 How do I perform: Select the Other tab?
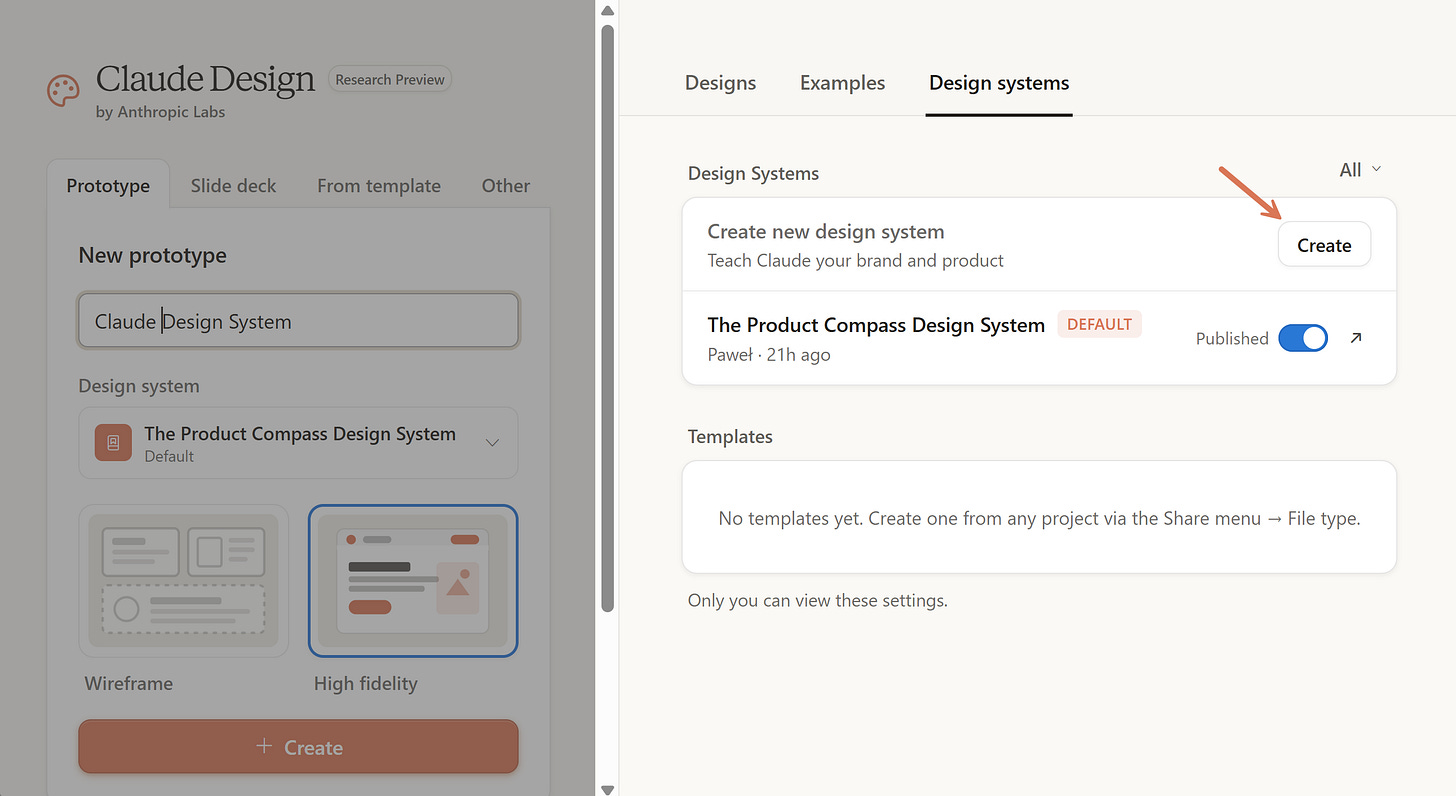pyautogui.click(x=506, y=185)
